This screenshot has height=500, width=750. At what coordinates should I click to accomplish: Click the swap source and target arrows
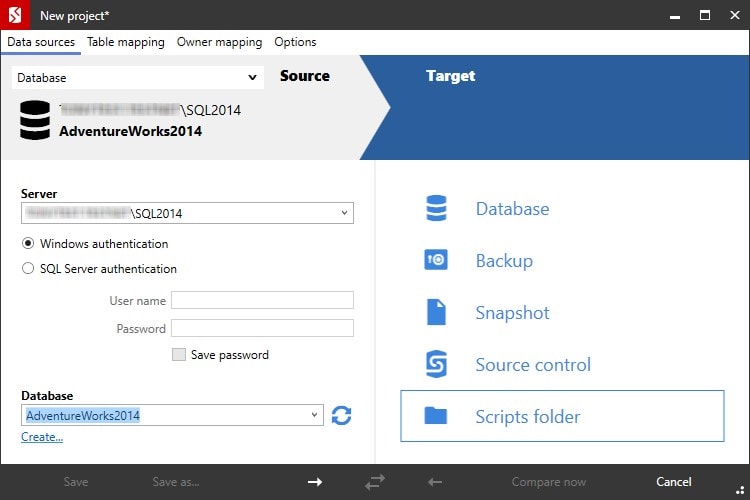pyautogui.click(x=375, y=482)
